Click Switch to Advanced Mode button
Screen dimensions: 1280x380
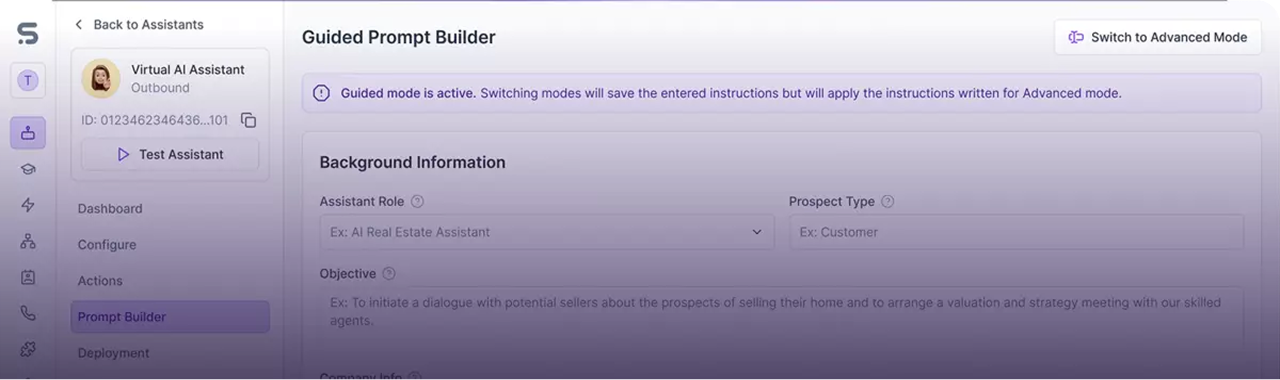[x=1157, y=37]
